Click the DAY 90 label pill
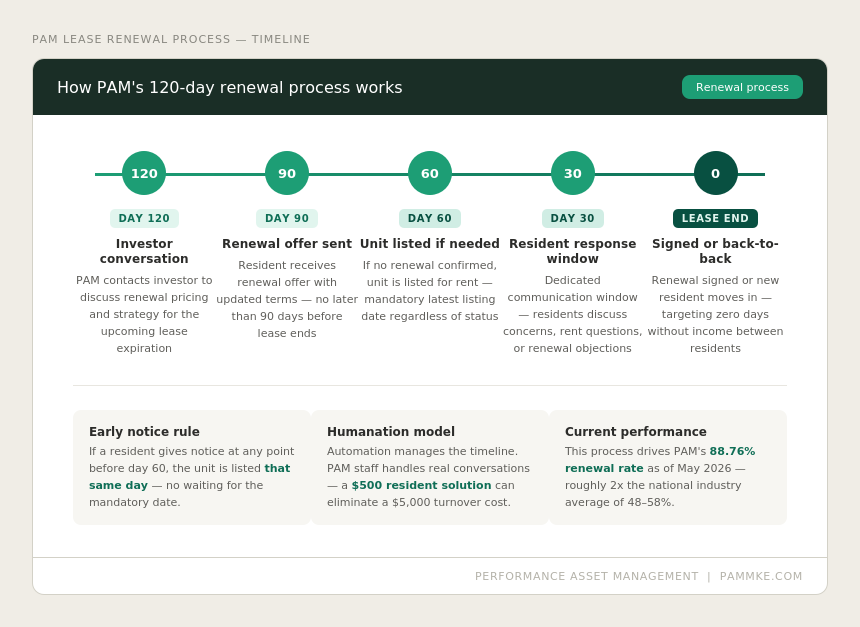 [287, 218]
